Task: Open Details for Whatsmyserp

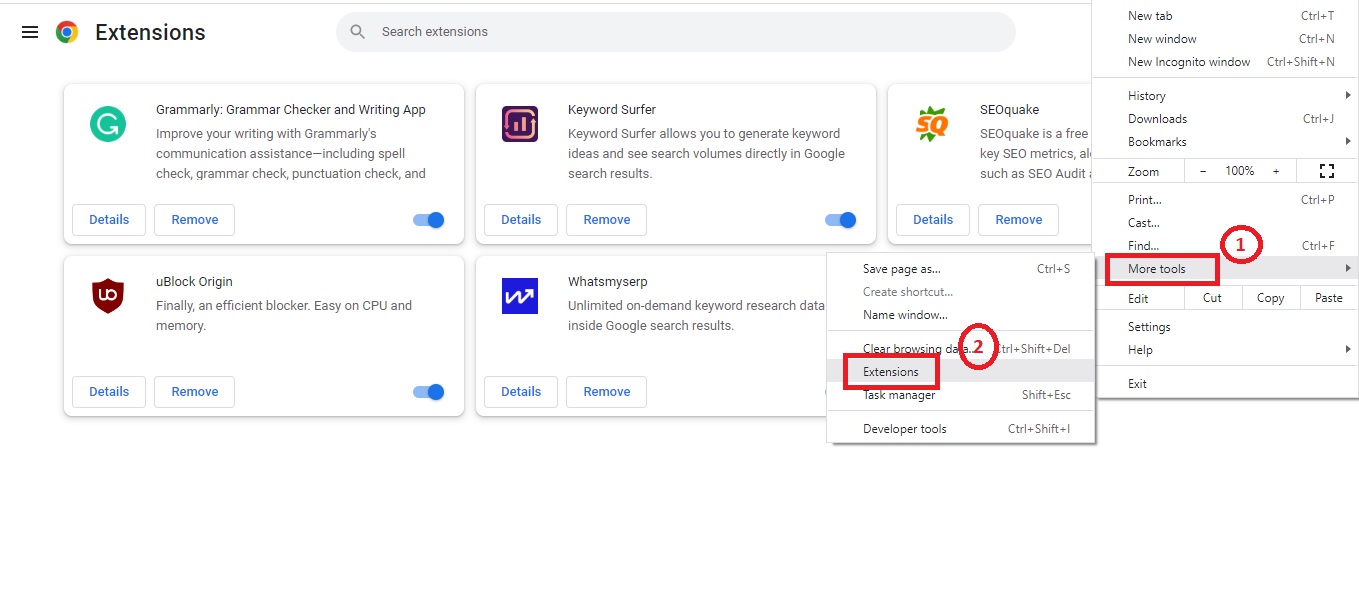Action: pyautogui.click(x=521, y=392)
